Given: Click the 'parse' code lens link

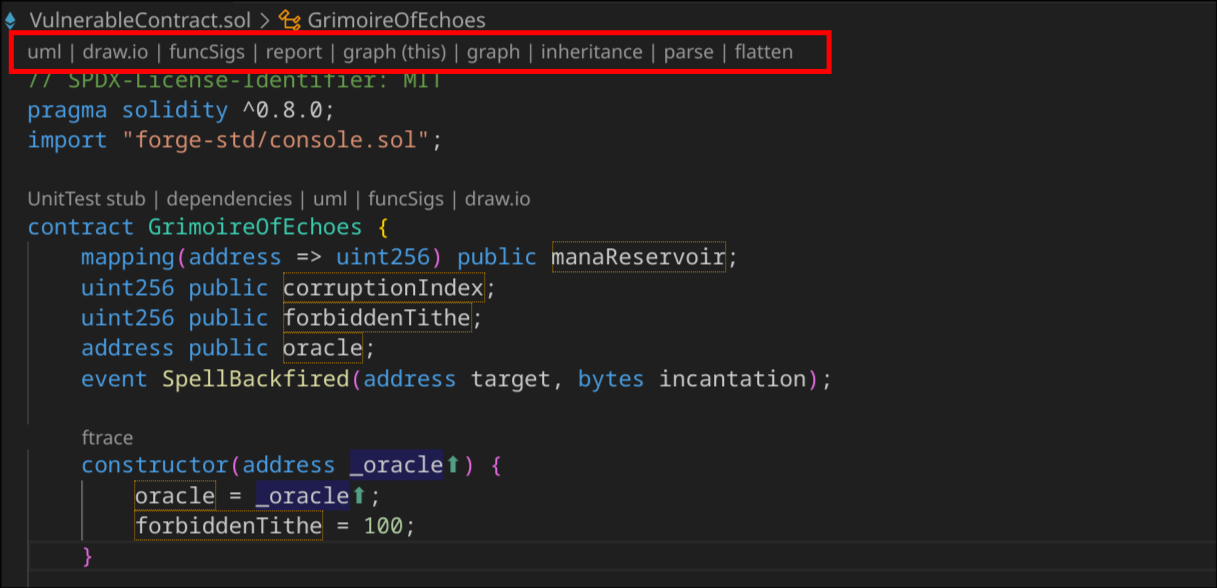Looking at the screenshot, I should [688, 52].
